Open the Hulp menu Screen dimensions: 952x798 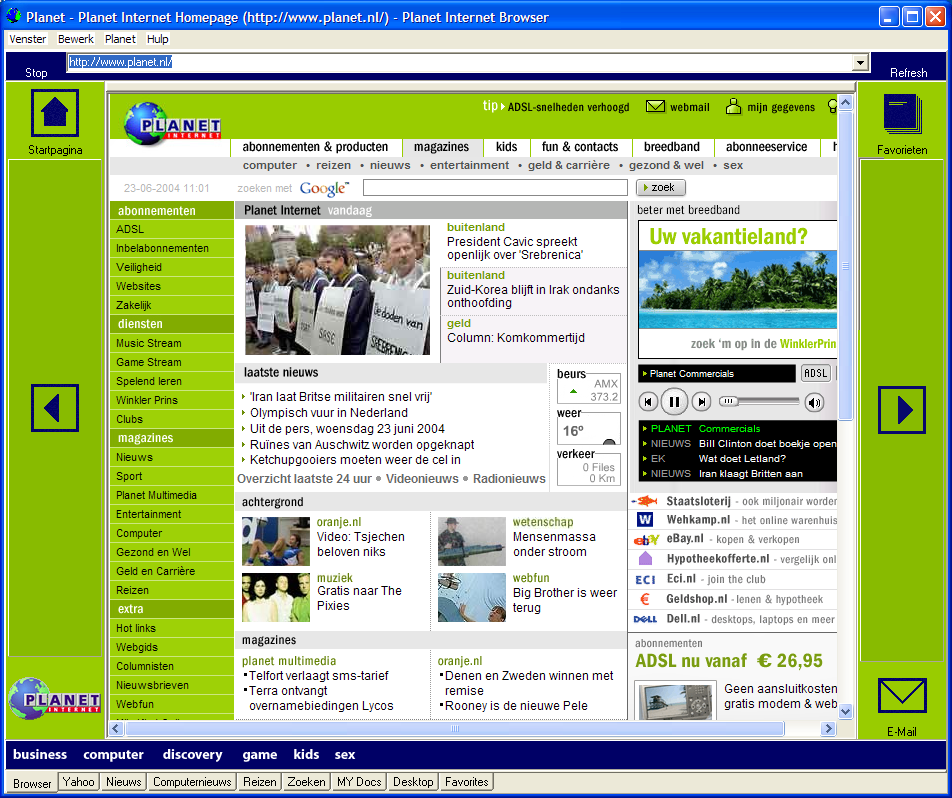(x=158, y=39)
